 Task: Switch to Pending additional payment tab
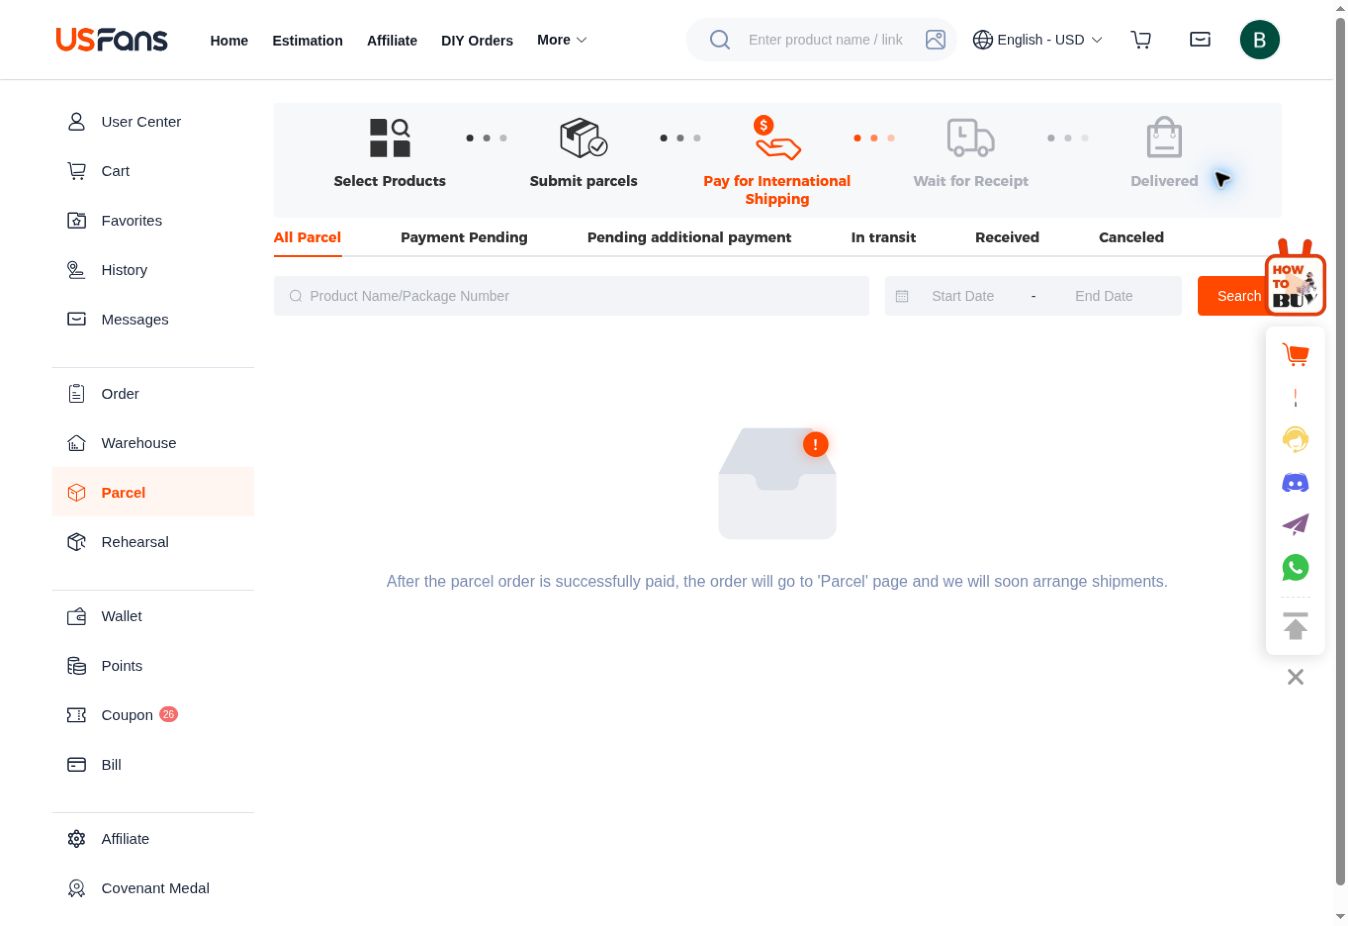tap(689, 237)
